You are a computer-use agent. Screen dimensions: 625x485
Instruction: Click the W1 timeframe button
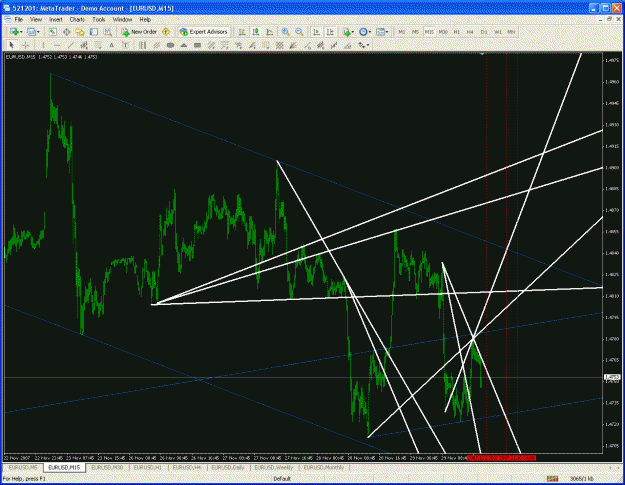tap(498, 32)
